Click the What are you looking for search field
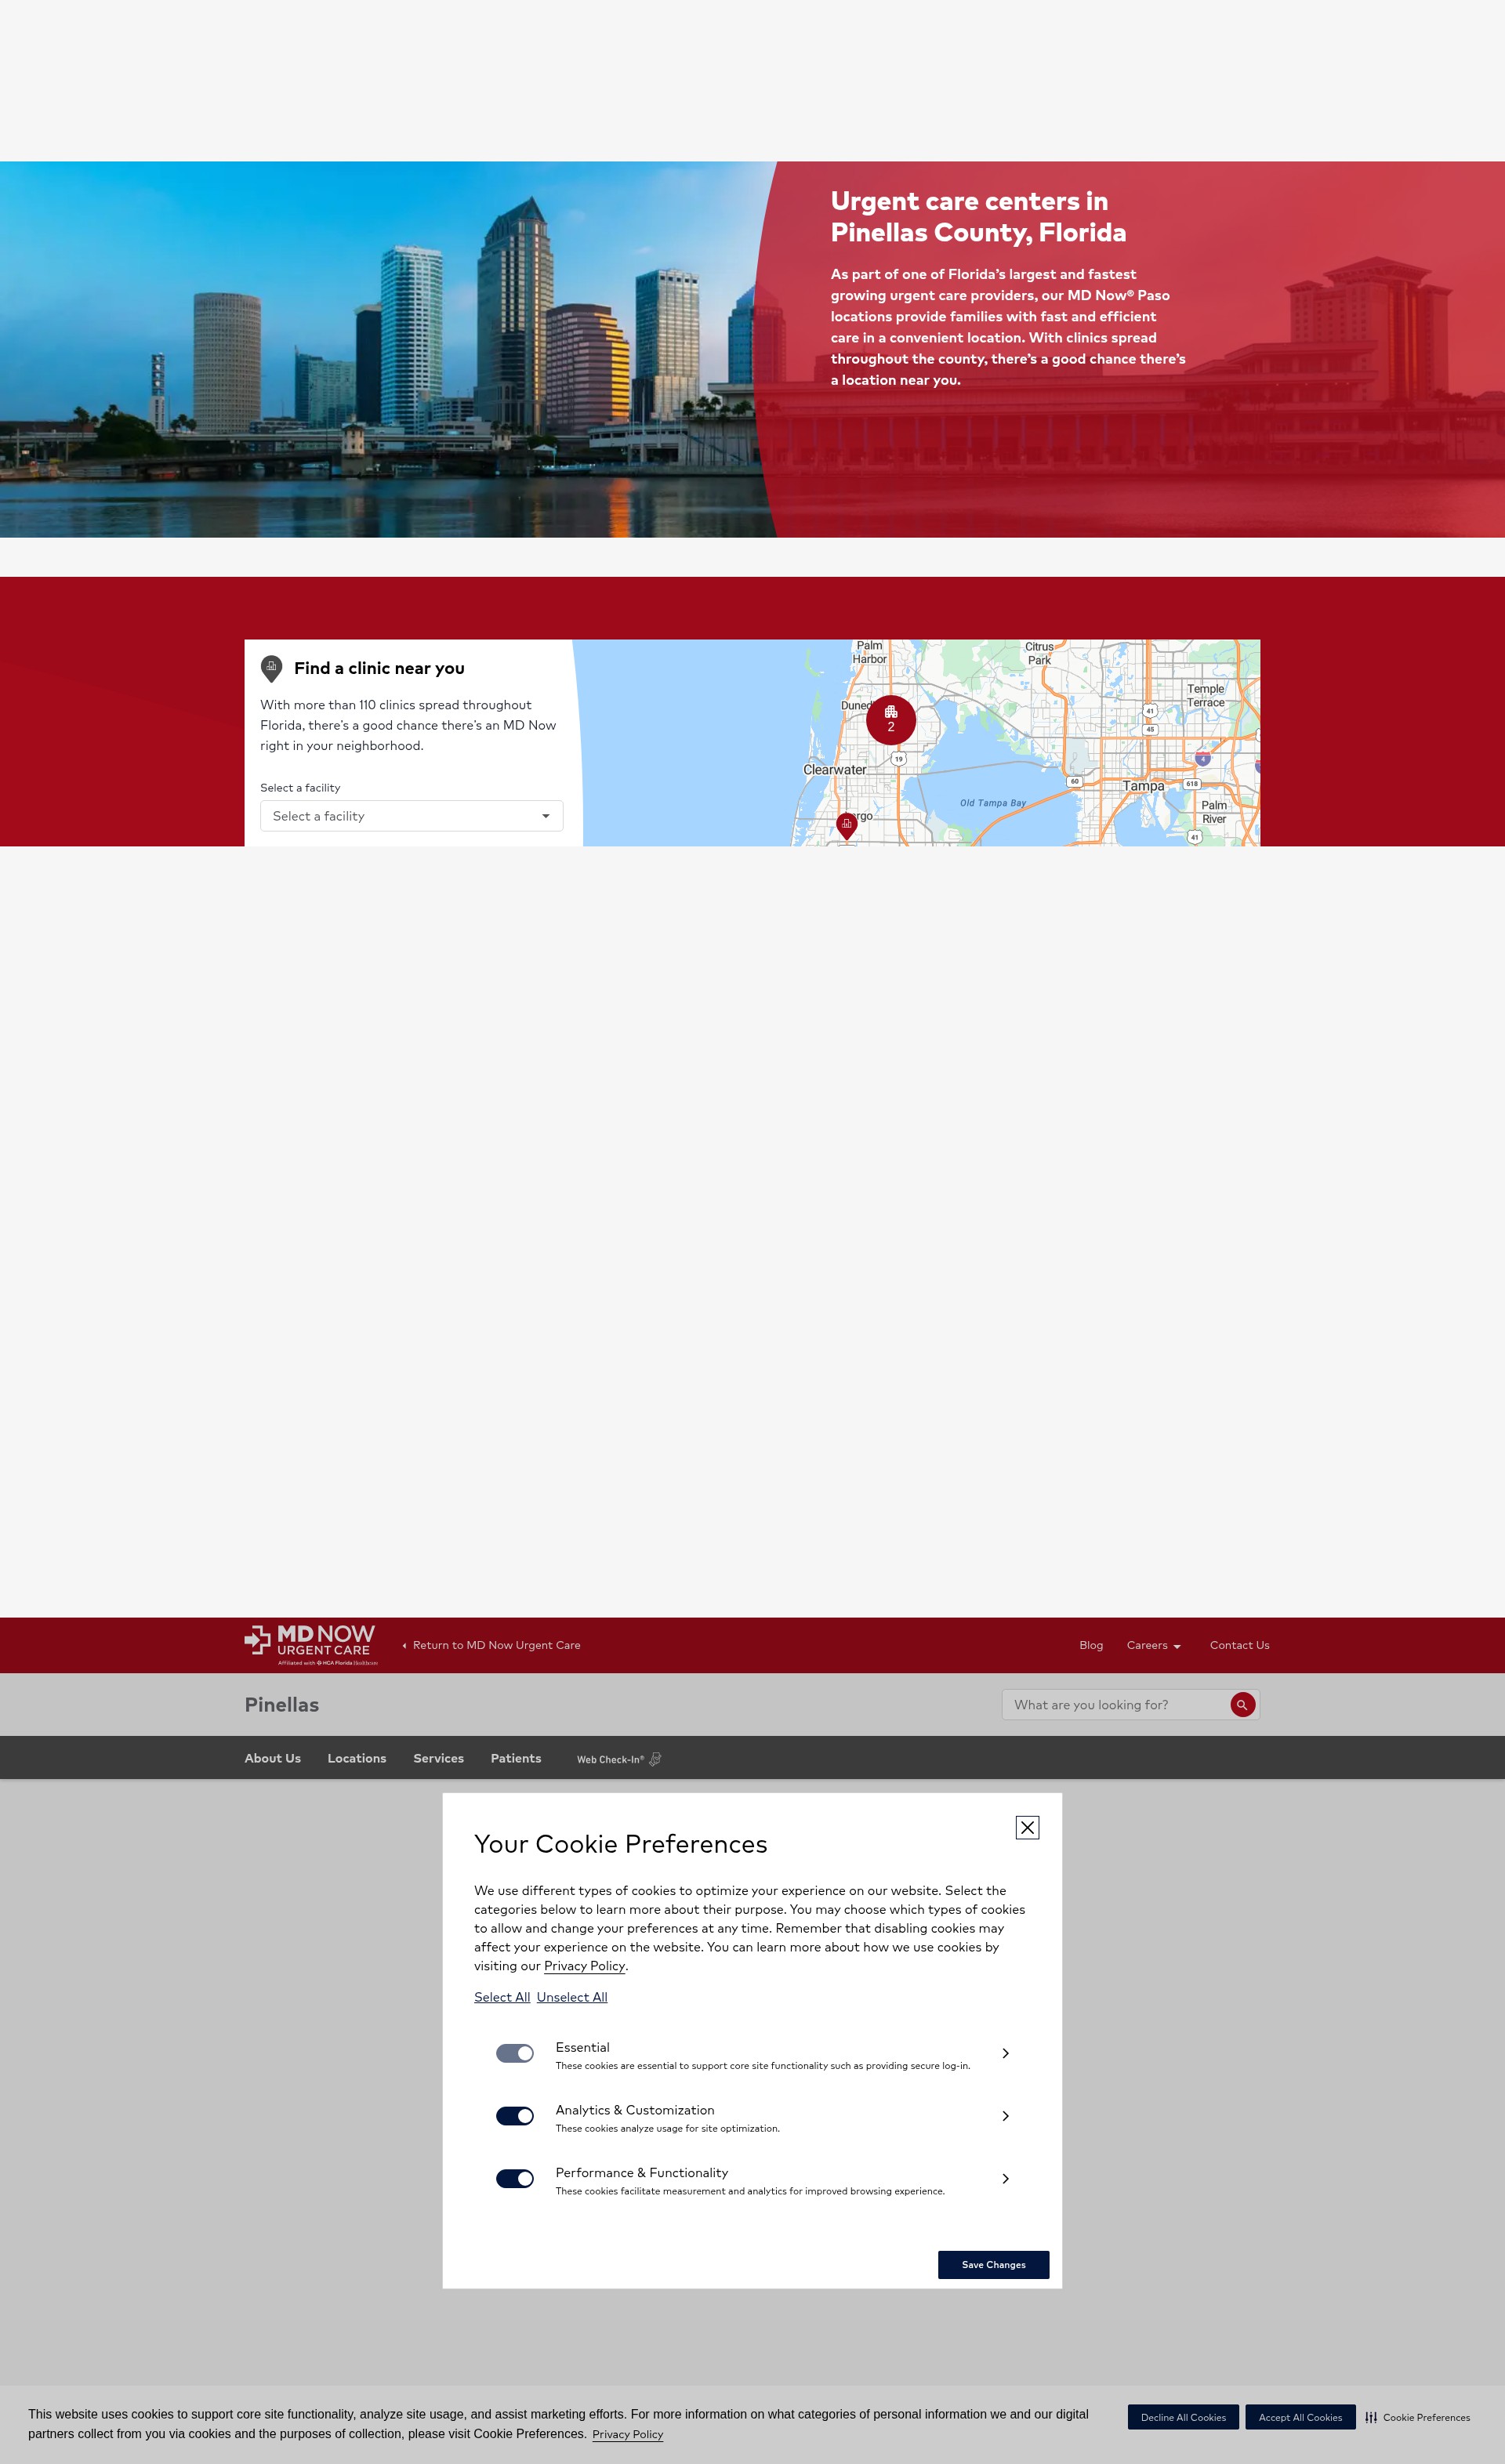1505x2464 pixels. [1117, 1705]
